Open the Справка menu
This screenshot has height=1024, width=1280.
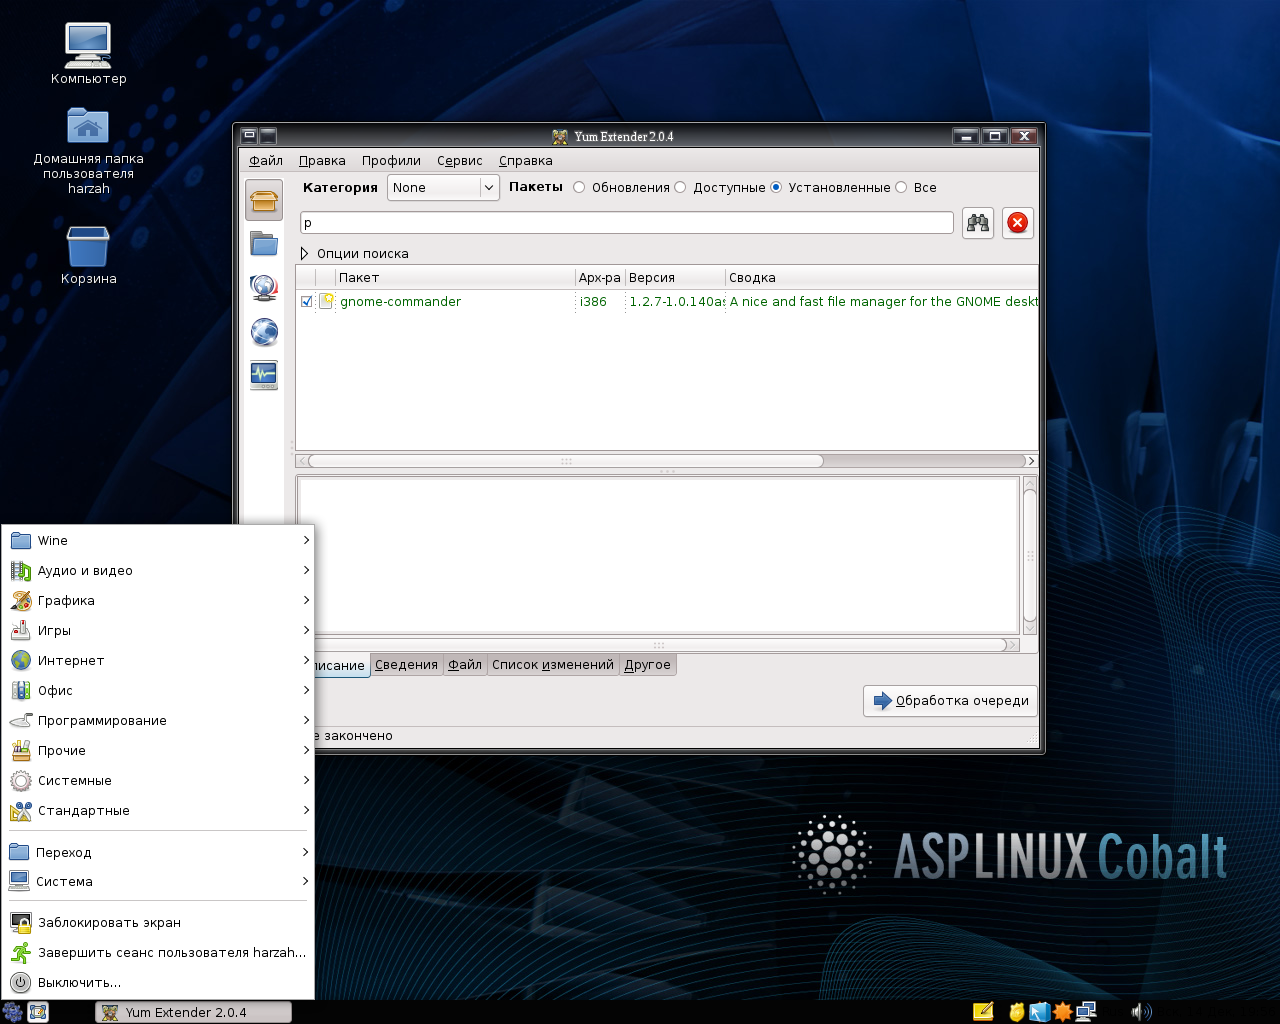point(525,160)
